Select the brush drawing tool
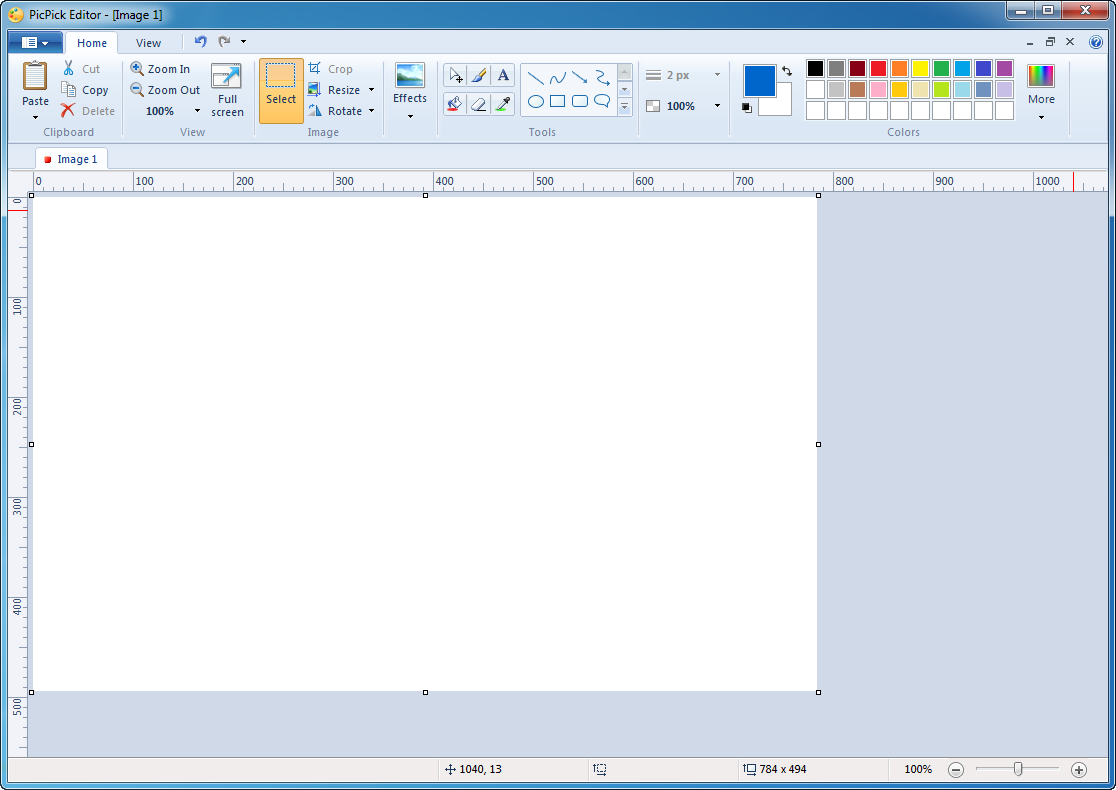This screenshot has height=790, width=1116. pyautogui.click(x=479, y=75)
